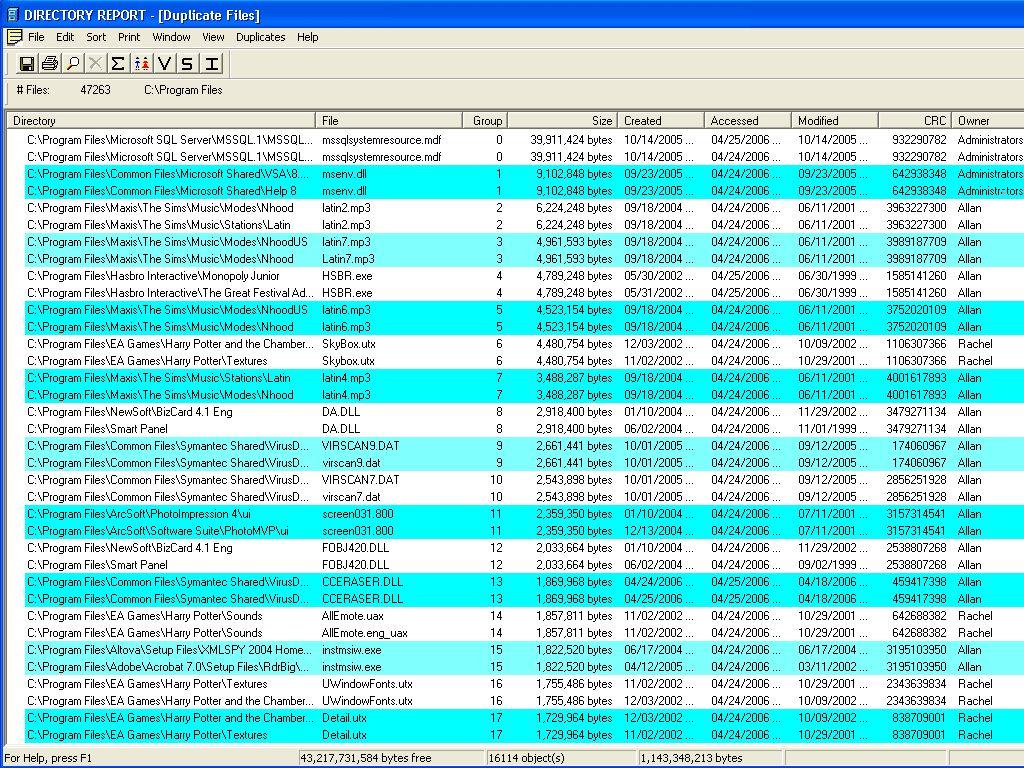Sort by the Modified column header
This screenshot has height=768, width=1024.
[834, 121]
